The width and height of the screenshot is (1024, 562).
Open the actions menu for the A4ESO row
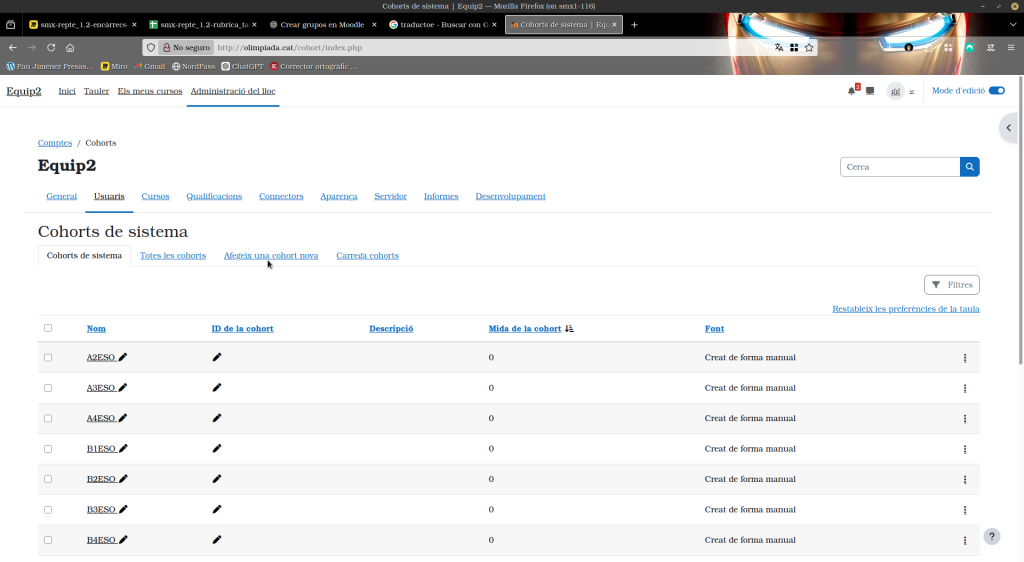[x=964, y=419]
